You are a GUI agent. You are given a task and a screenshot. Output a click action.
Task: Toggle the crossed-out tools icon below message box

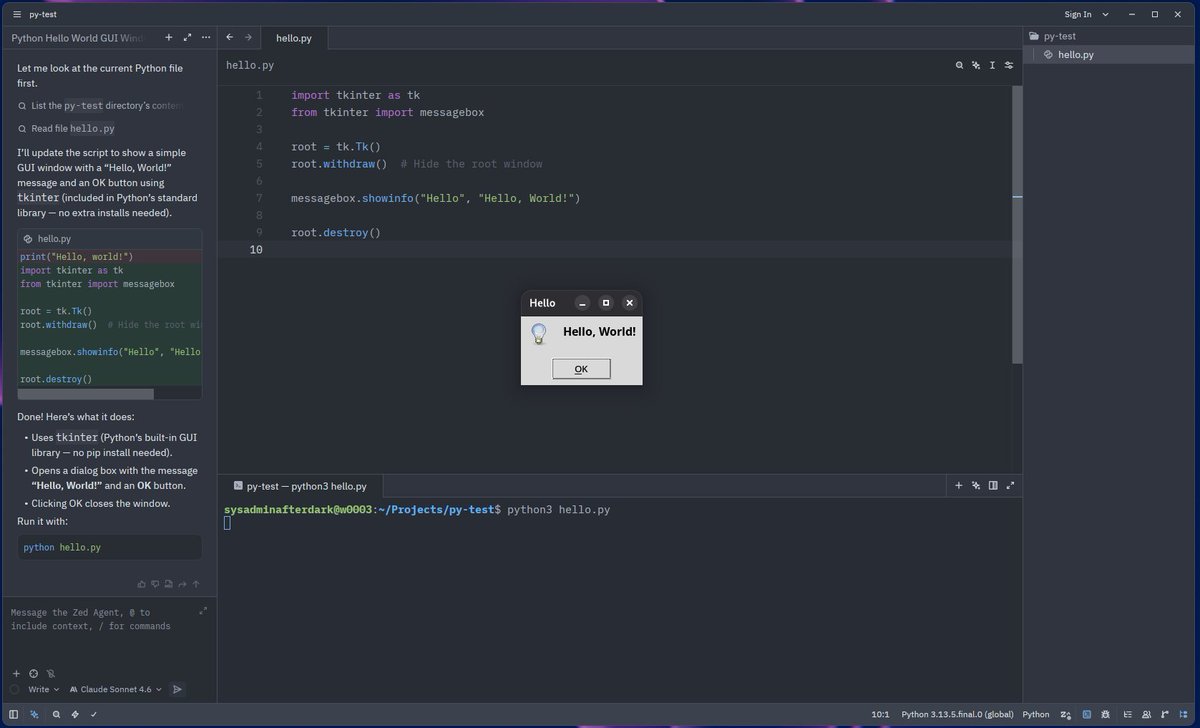point(51,674)
